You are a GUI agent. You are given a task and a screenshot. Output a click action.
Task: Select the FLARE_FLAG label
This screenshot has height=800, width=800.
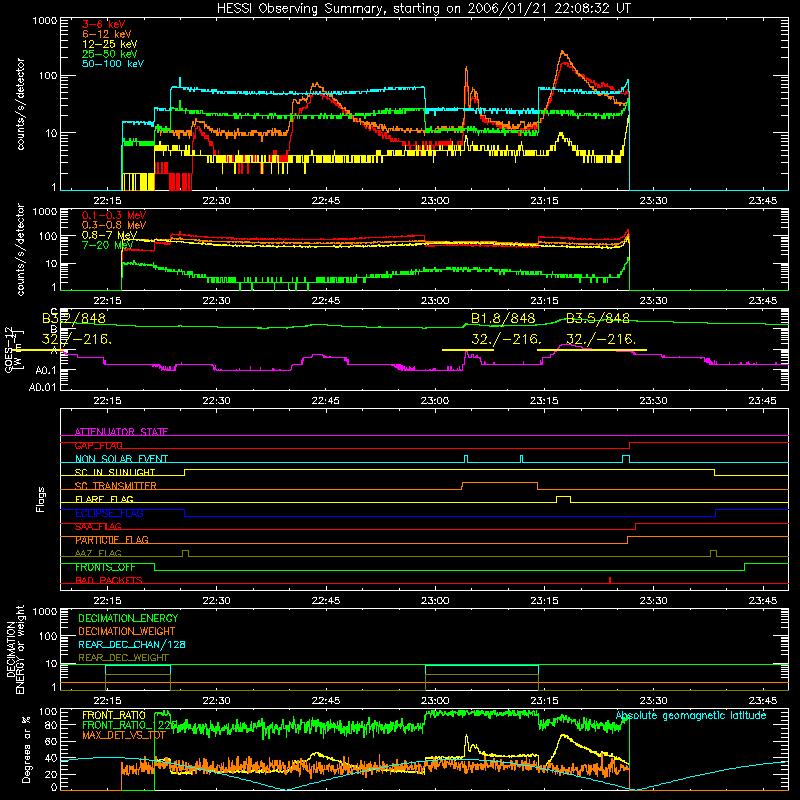tap(104, 499)
